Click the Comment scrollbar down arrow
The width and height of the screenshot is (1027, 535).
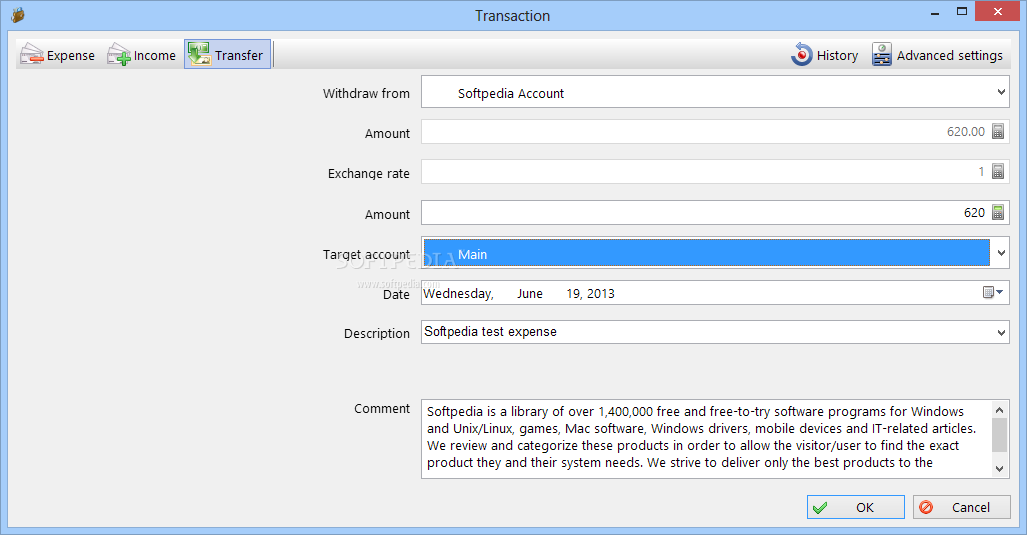pyautogui.click(x=999, y=468)
